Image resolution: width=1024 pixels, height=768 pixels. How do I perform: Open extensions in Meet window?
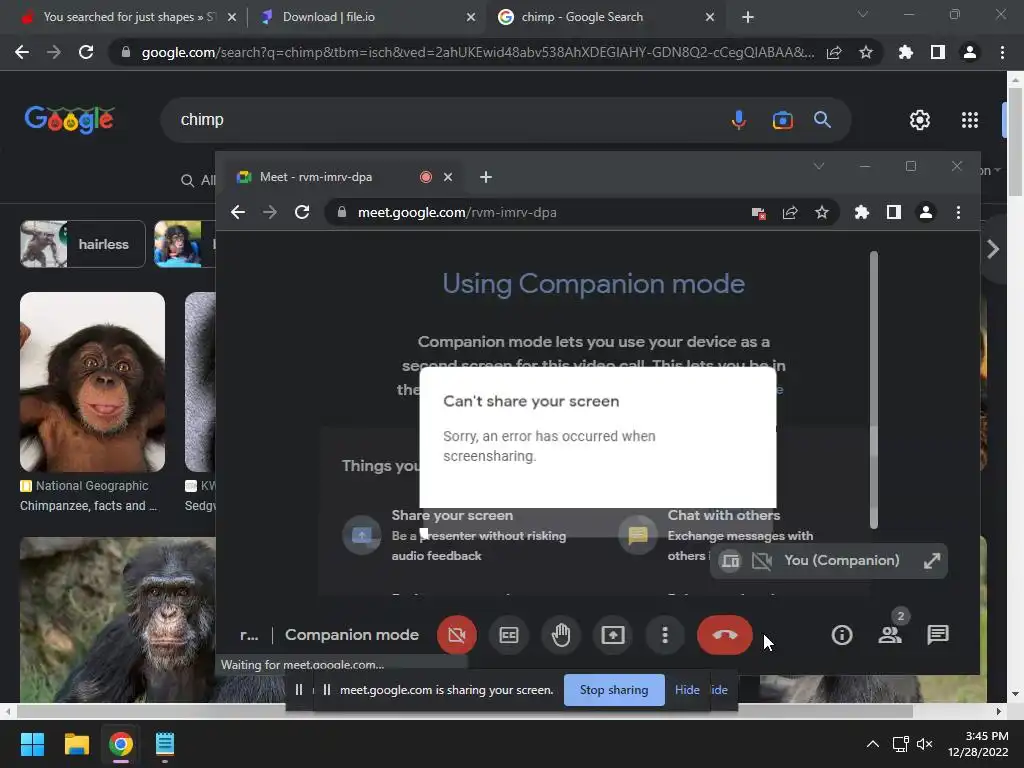pos(862,212)
